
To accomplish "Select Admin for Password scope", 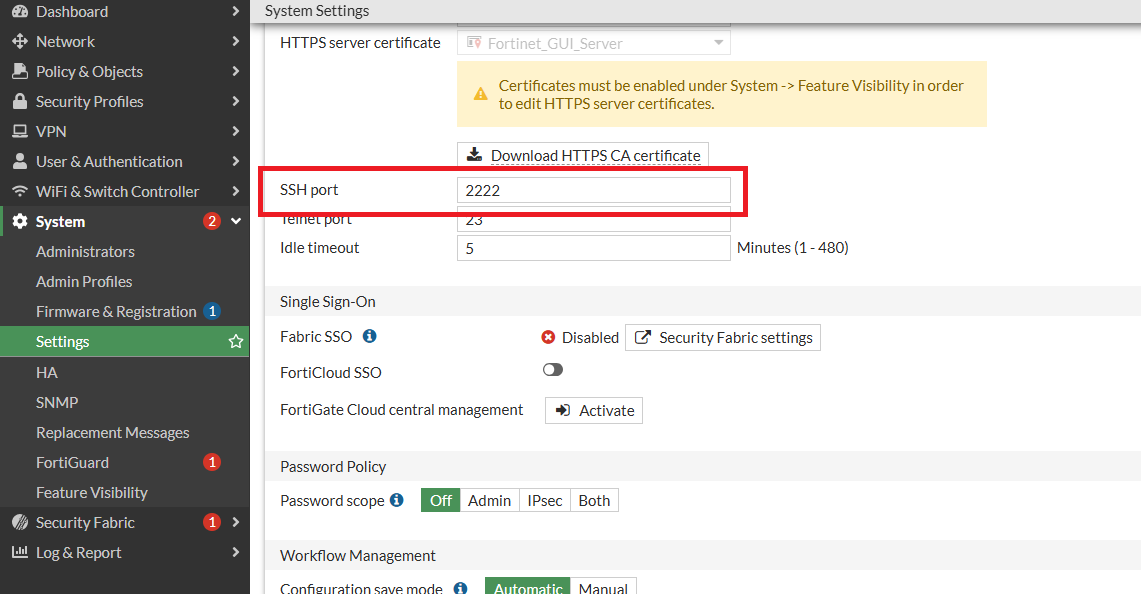I will coord(490,500).
